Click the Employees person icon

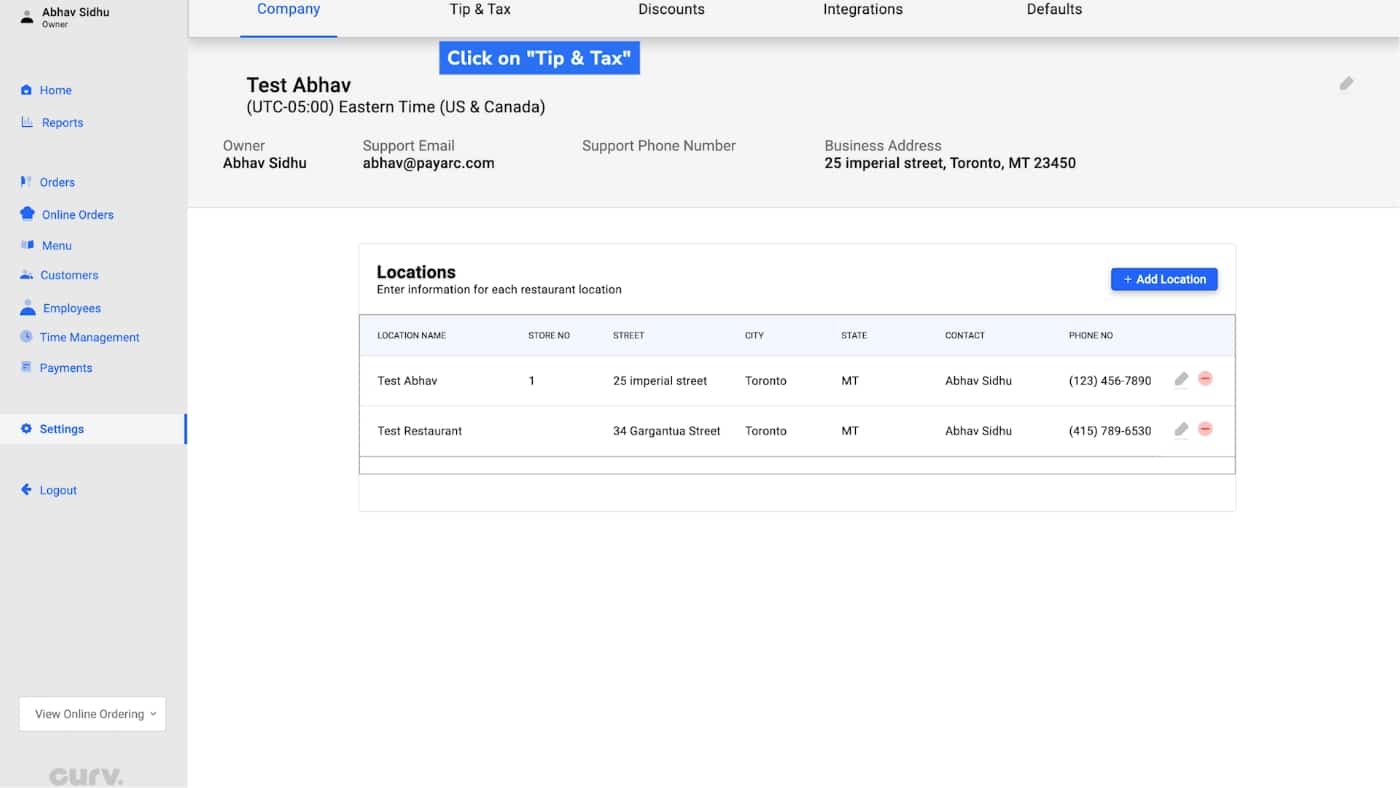(28, 308)
